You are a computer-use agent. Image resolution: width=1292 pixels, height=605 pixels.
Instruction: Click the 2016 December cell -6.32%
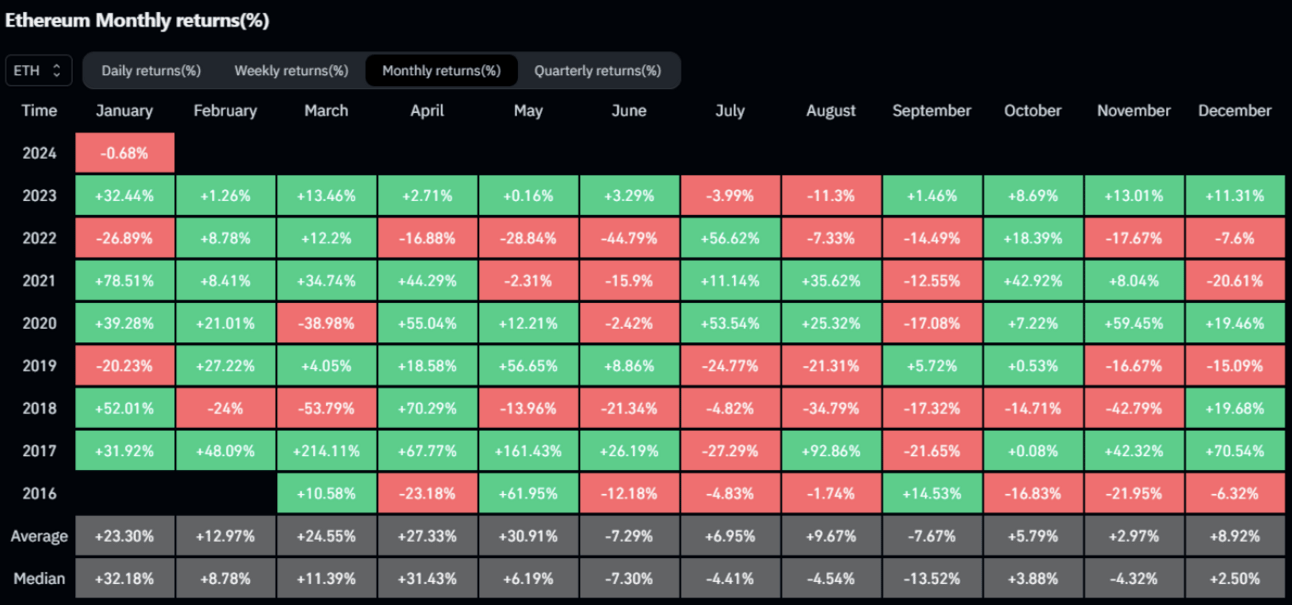[x=1235, y=493]
